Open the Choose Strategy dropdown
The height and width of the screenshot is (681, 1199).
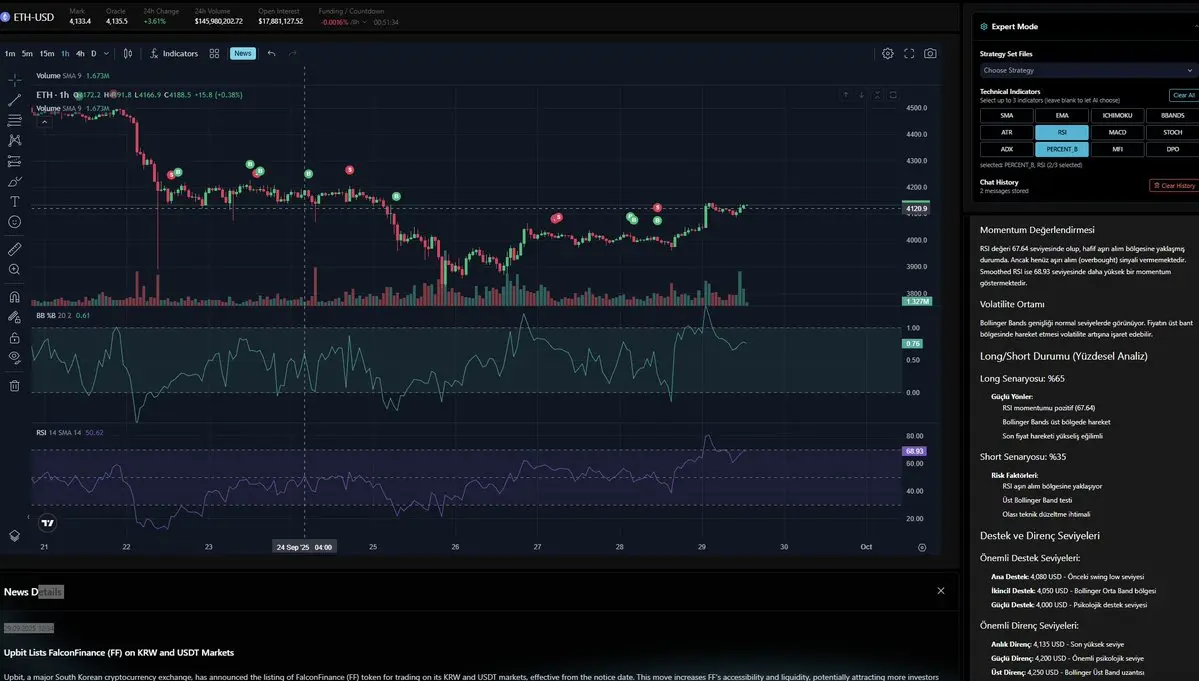coord(1087,70)
